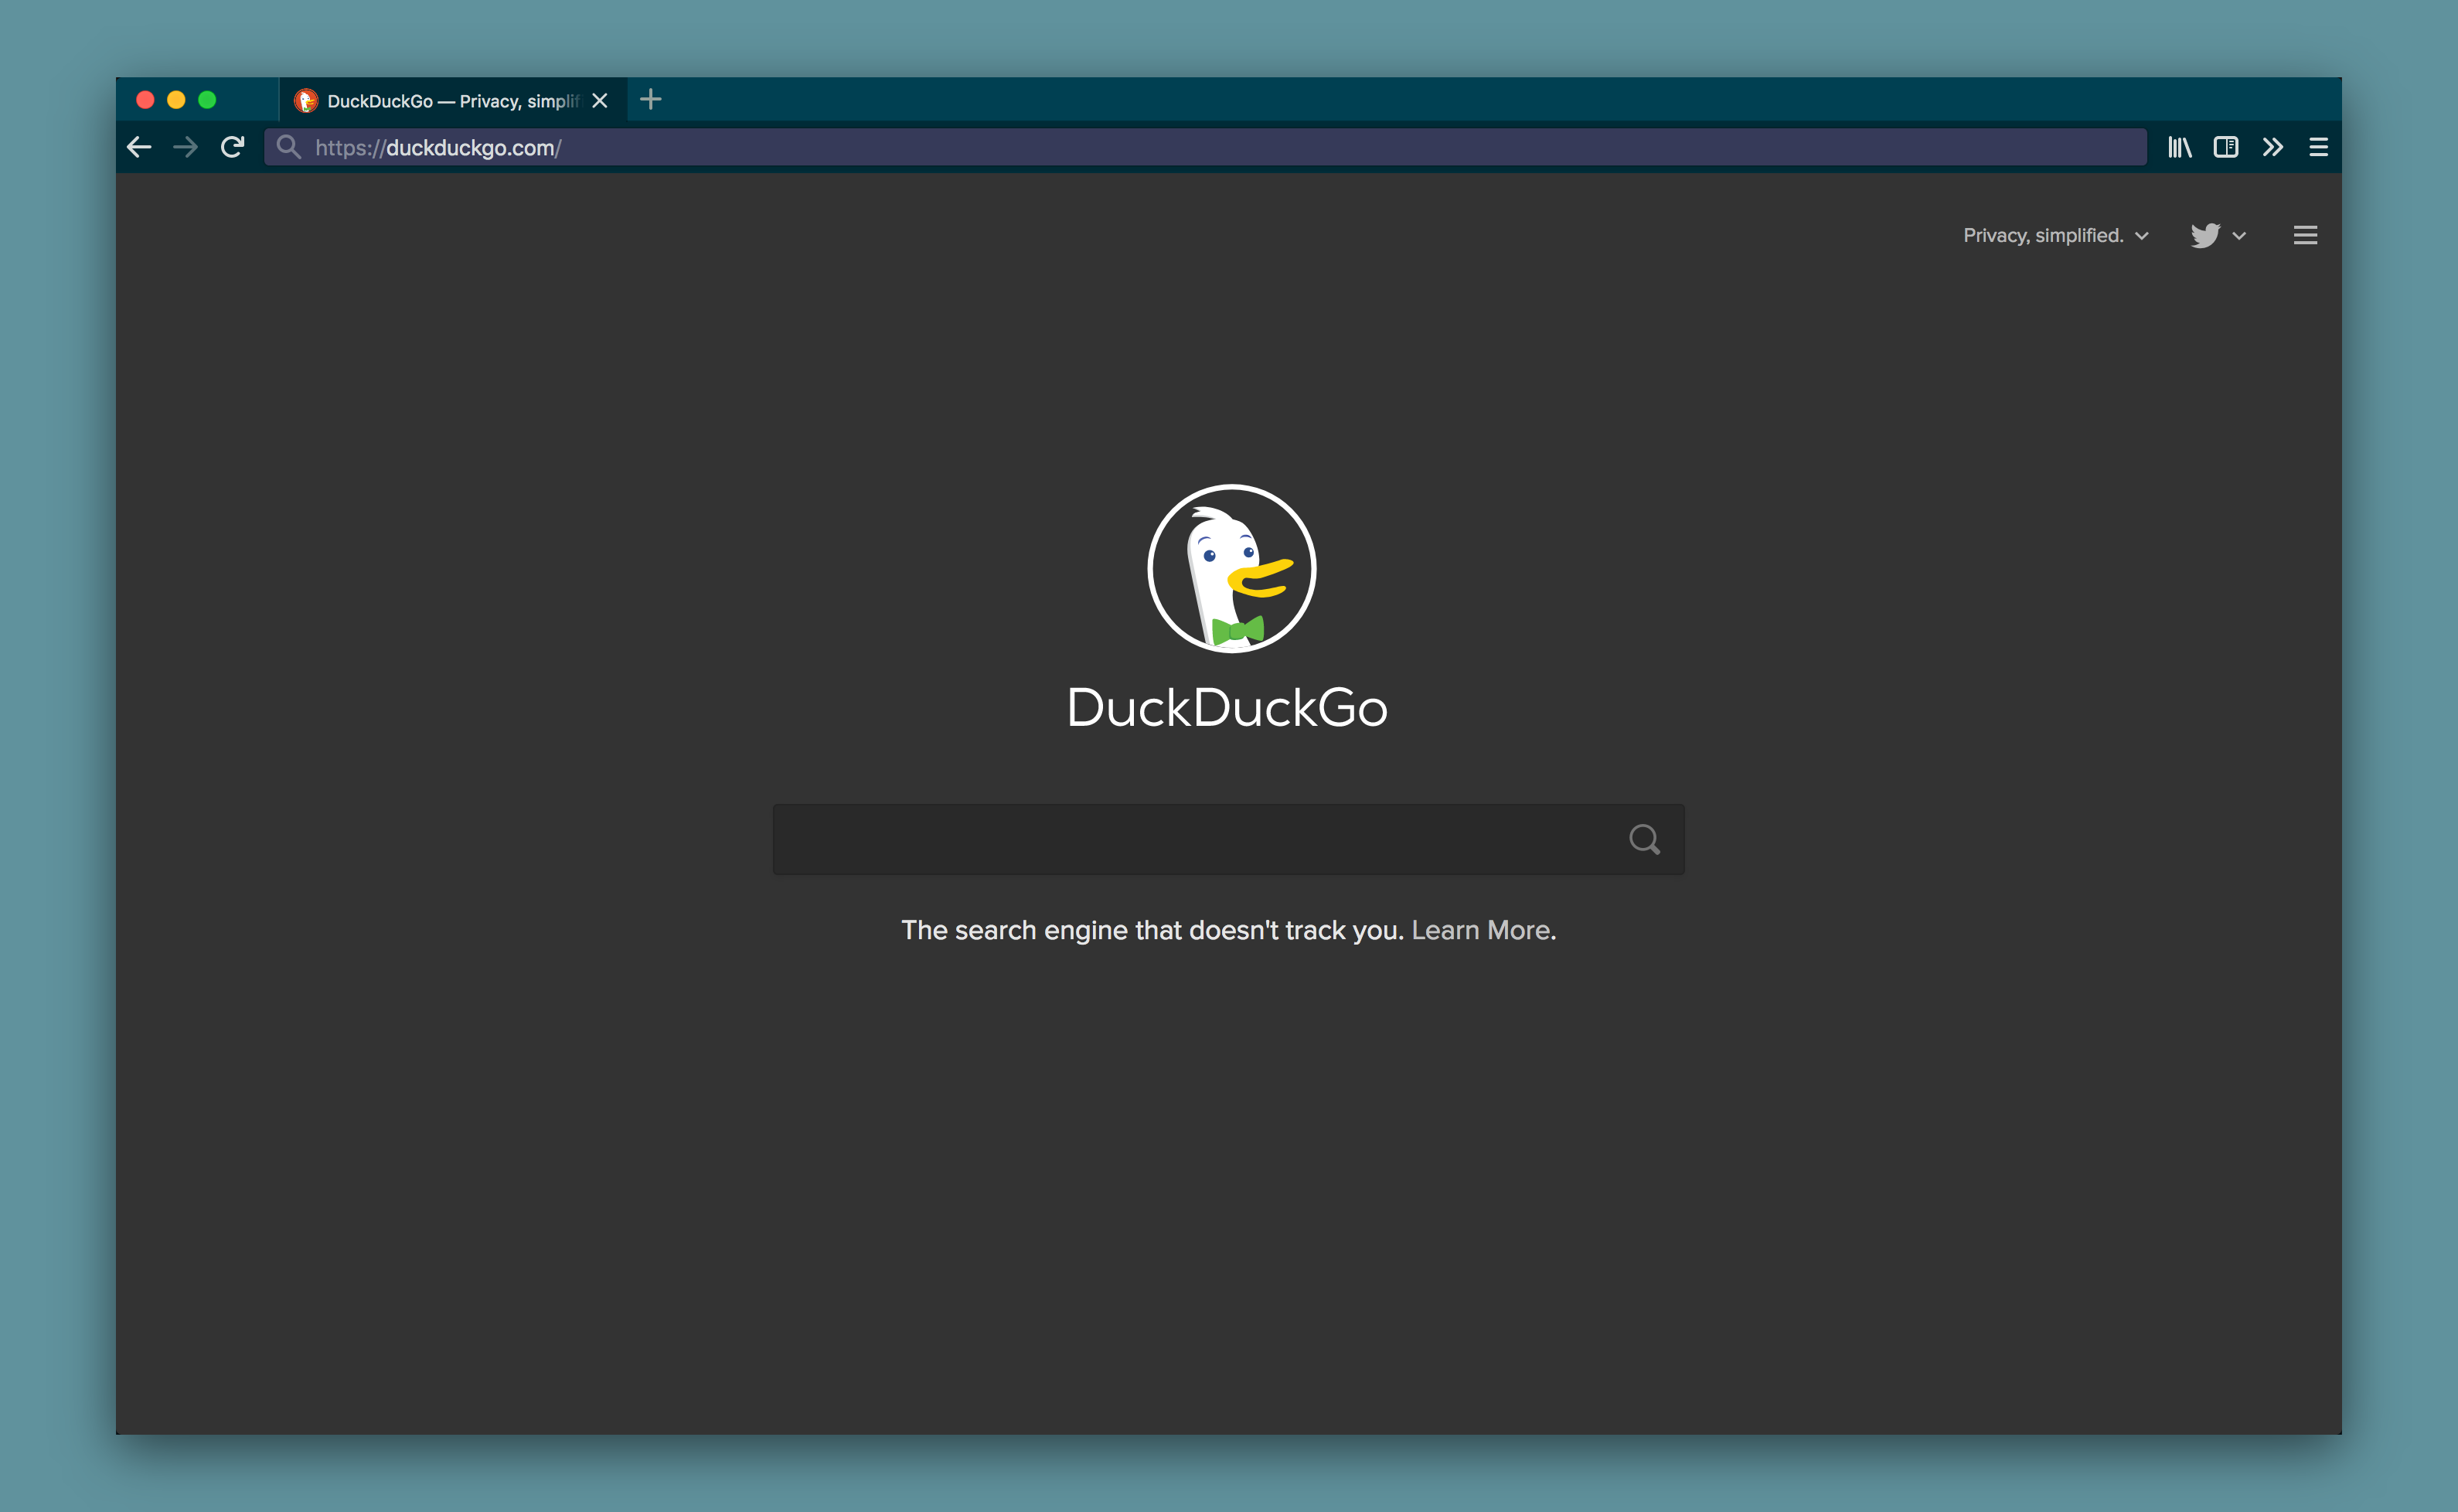Open a new tab with plus button
The height and width of the screenshot is (1512, 2458).
coord(651,100)
